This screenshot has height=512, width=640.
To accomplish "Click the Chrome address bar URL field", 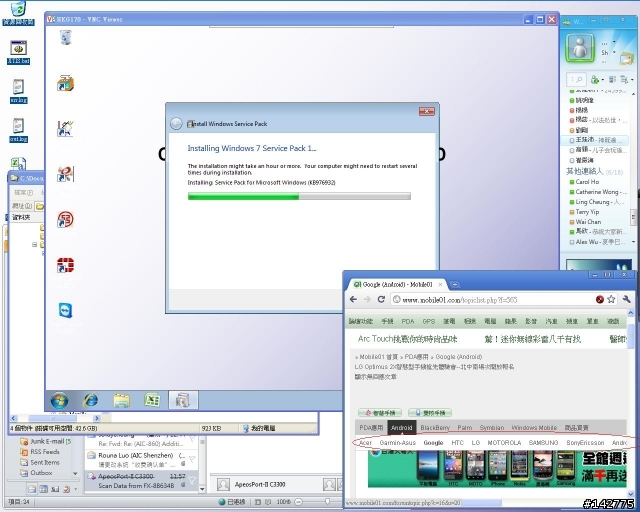I will pos(494,300).
